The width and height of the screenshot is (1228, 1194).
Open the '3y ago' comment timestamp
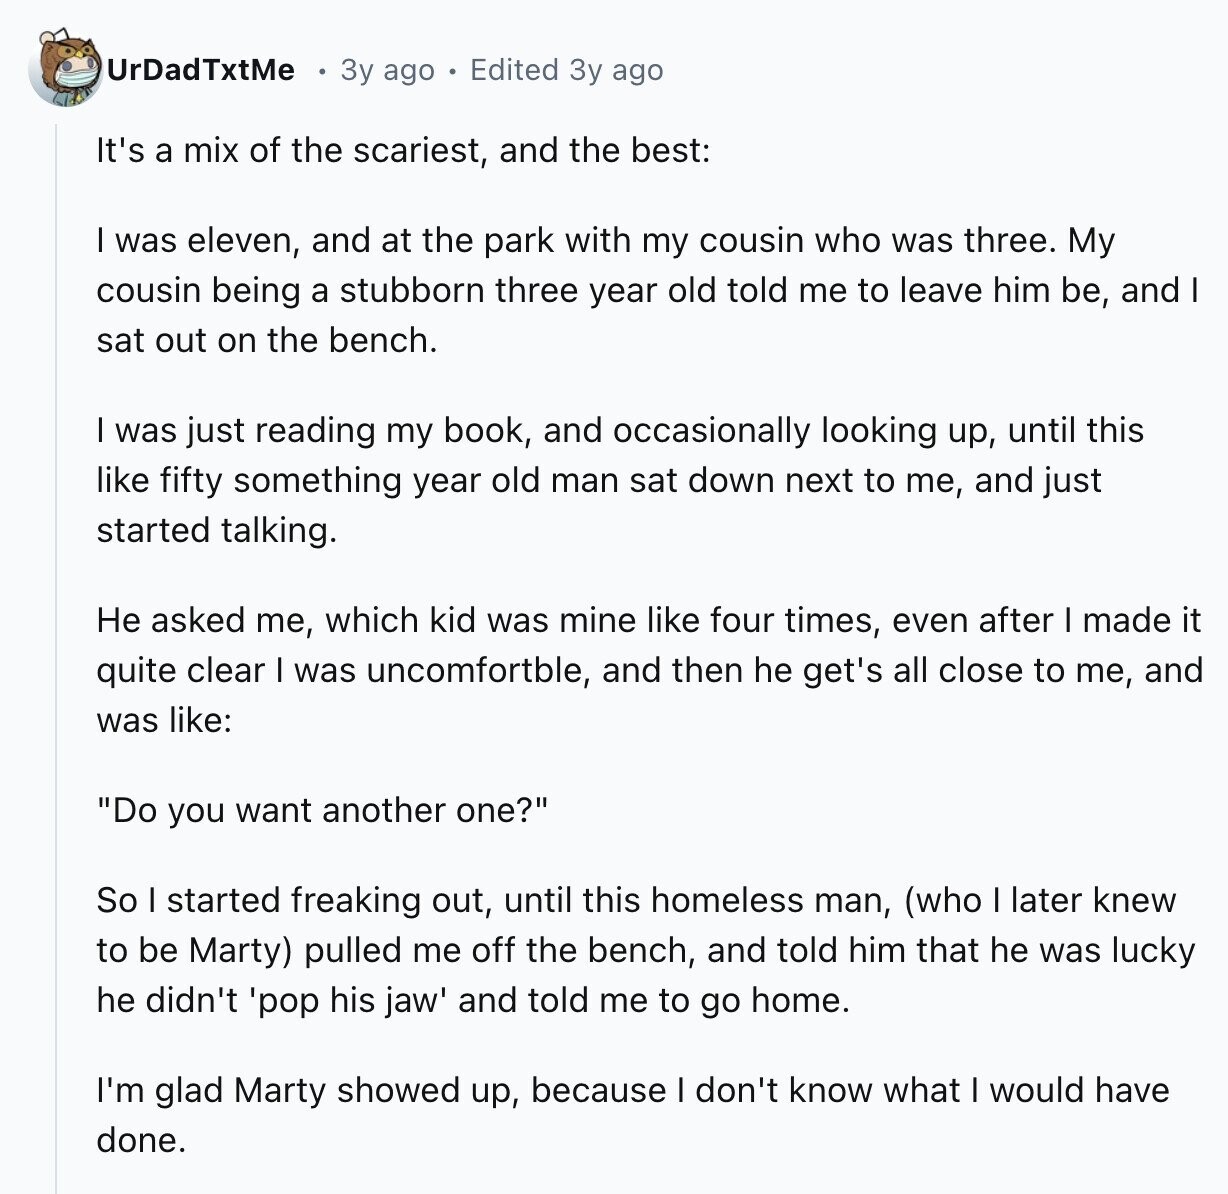[387, 70]
